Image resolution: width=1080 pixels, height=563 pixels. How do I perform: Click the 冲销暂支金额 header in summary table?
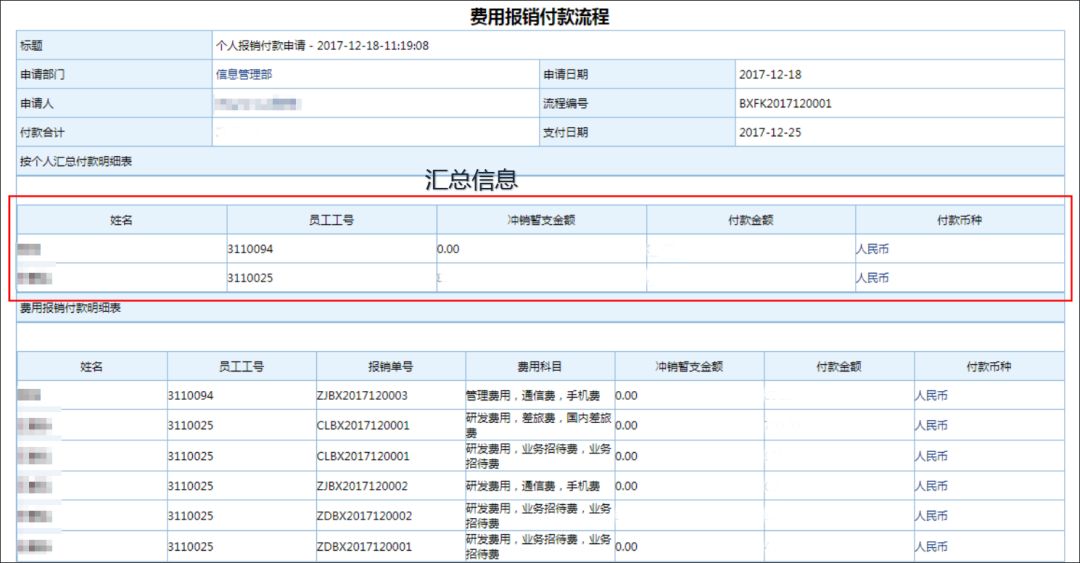pyautogui.click(x=541, y=221)
